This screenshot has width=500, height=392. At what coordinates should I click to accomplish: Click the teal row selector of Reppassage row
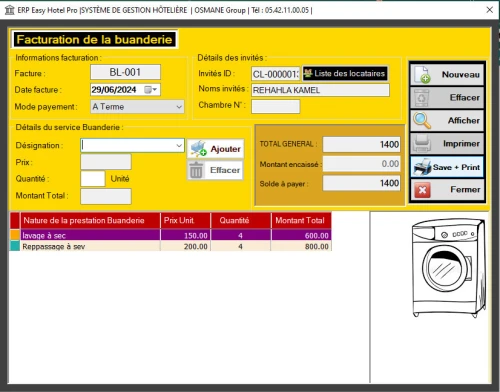pos(15,246)
